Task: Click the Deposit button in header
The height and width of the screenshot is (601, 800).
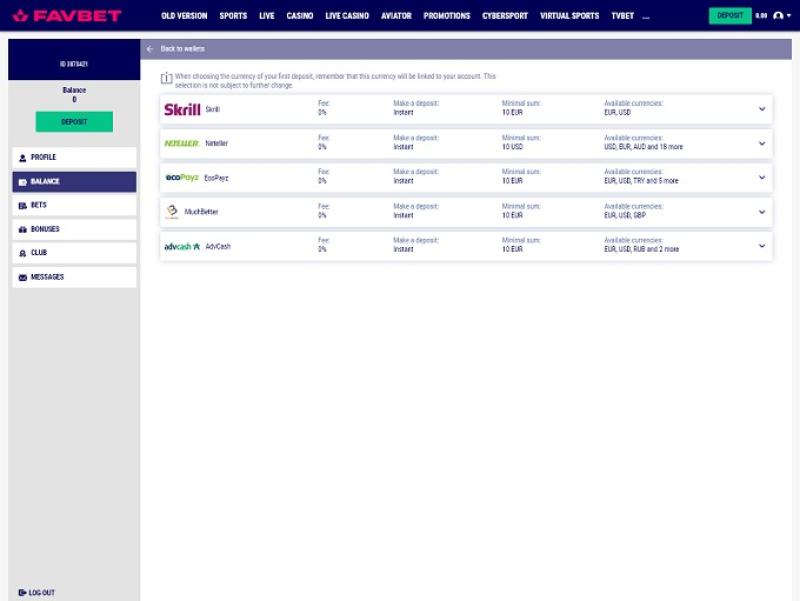Action: 730,16
